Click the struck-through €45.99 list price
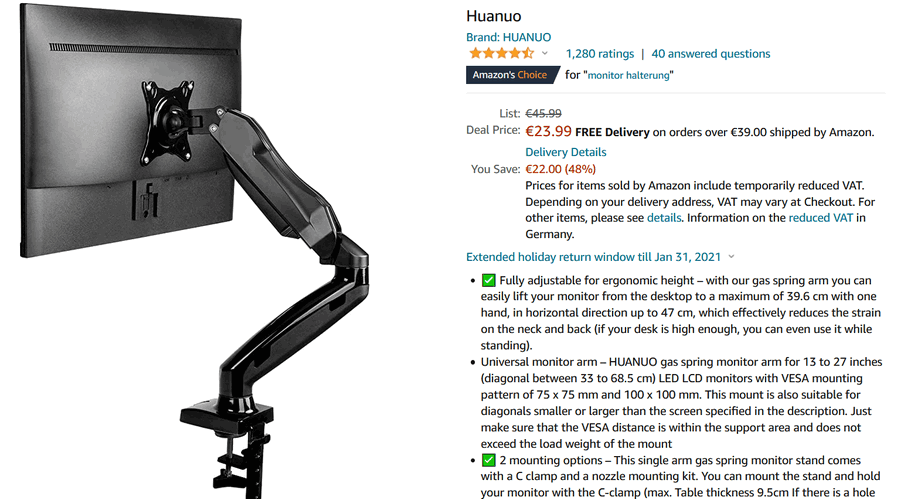The image size is (900, 499). pos(543,114)
